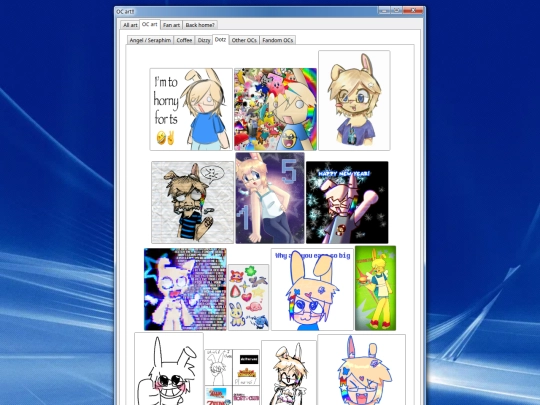This screenshot has height=405, width=540.
Task: Open the Fan art tab
Action: pyautogui.click(x=171, y=25)
